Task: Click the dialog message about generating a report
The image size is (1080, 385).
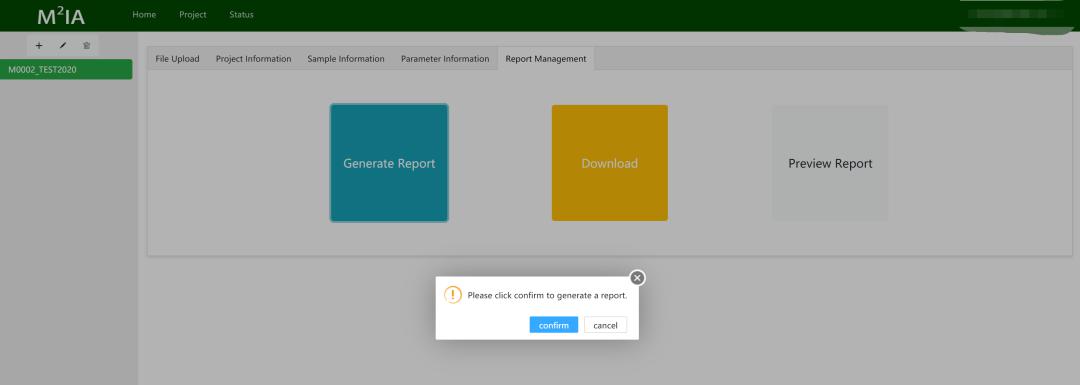Action: tap(548, 295)
